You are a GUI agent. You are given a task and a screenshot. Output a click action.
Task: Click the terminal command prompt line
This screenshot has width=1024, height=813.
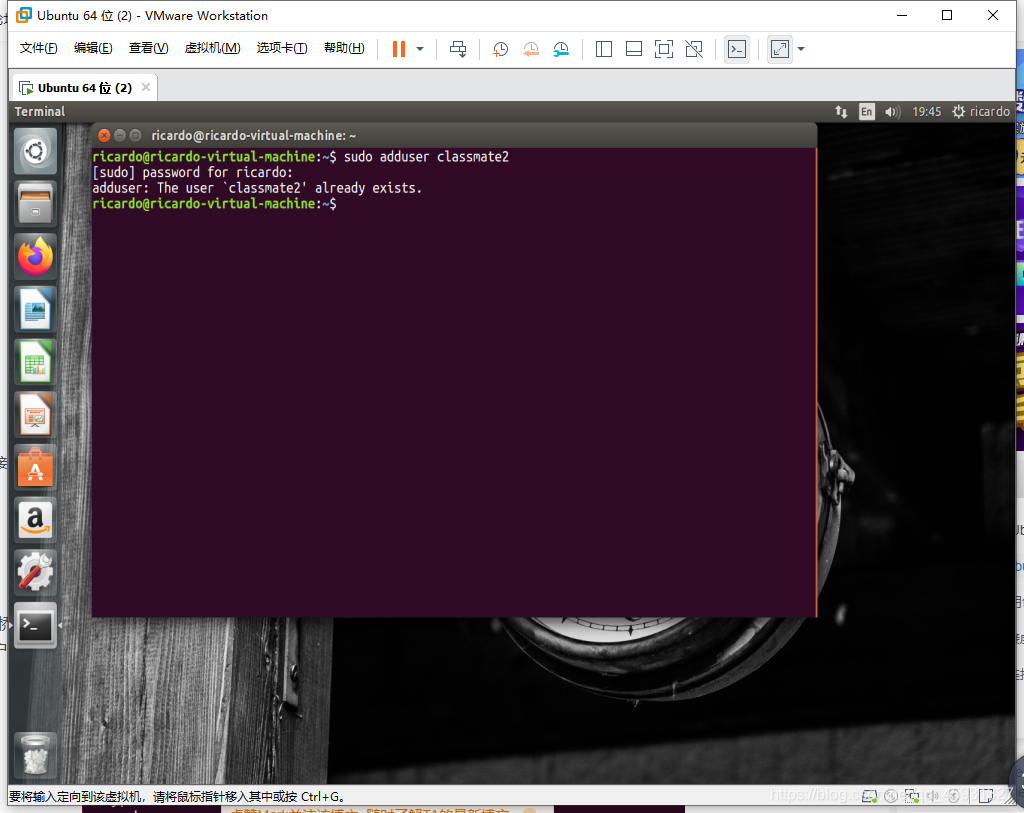point(214,204)
